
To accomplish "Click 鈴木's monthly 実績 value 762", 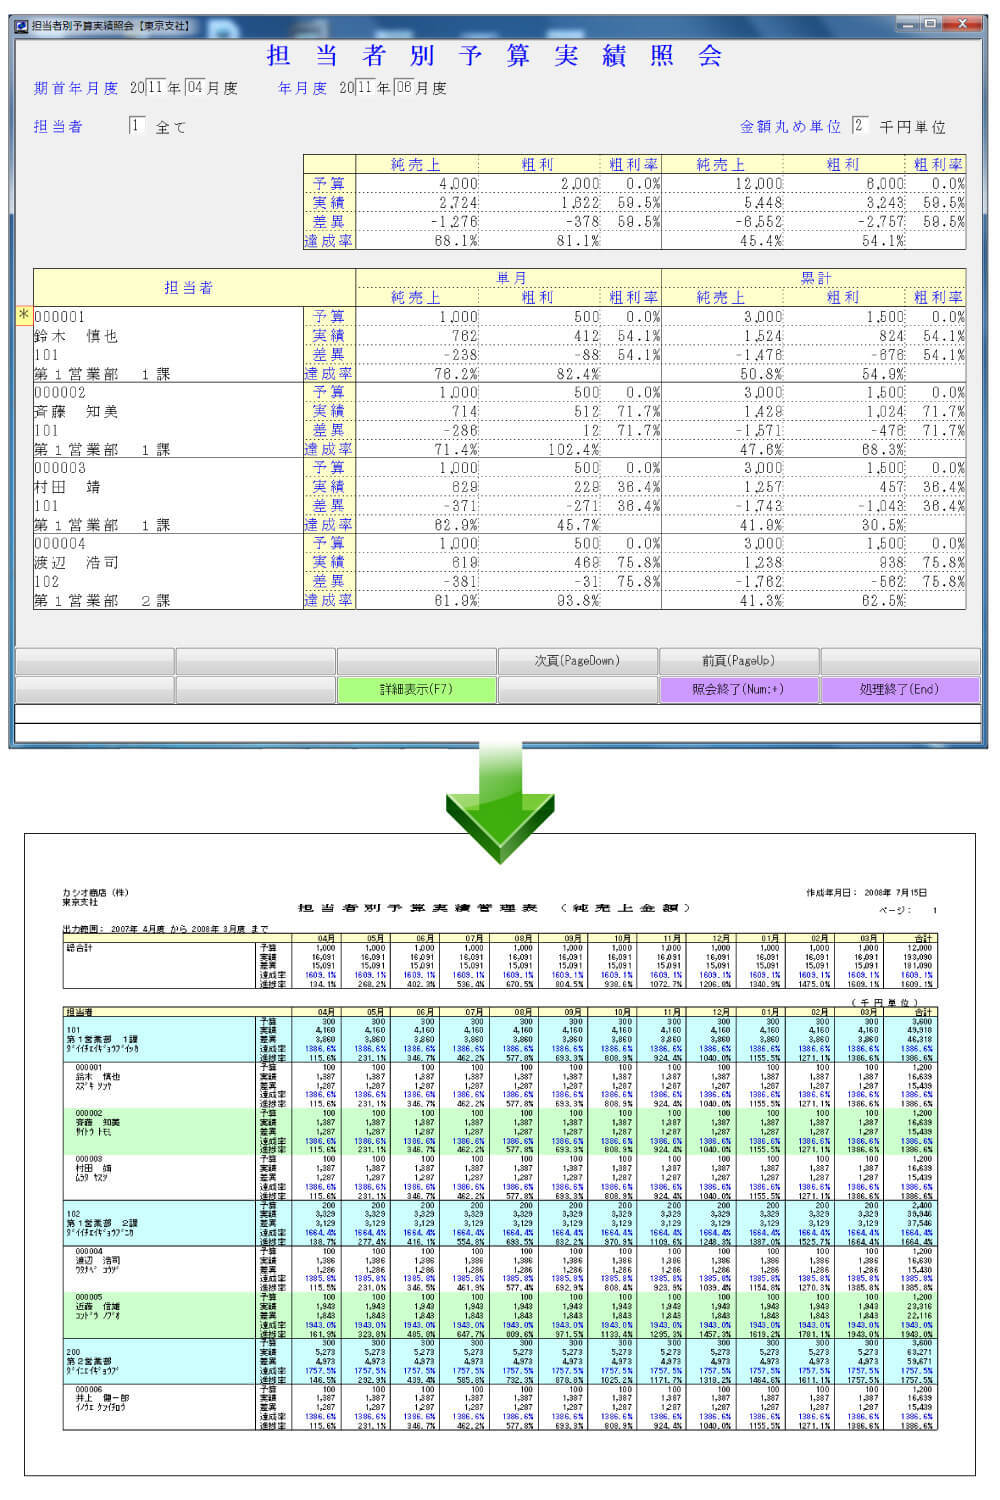I will (465, 336).
